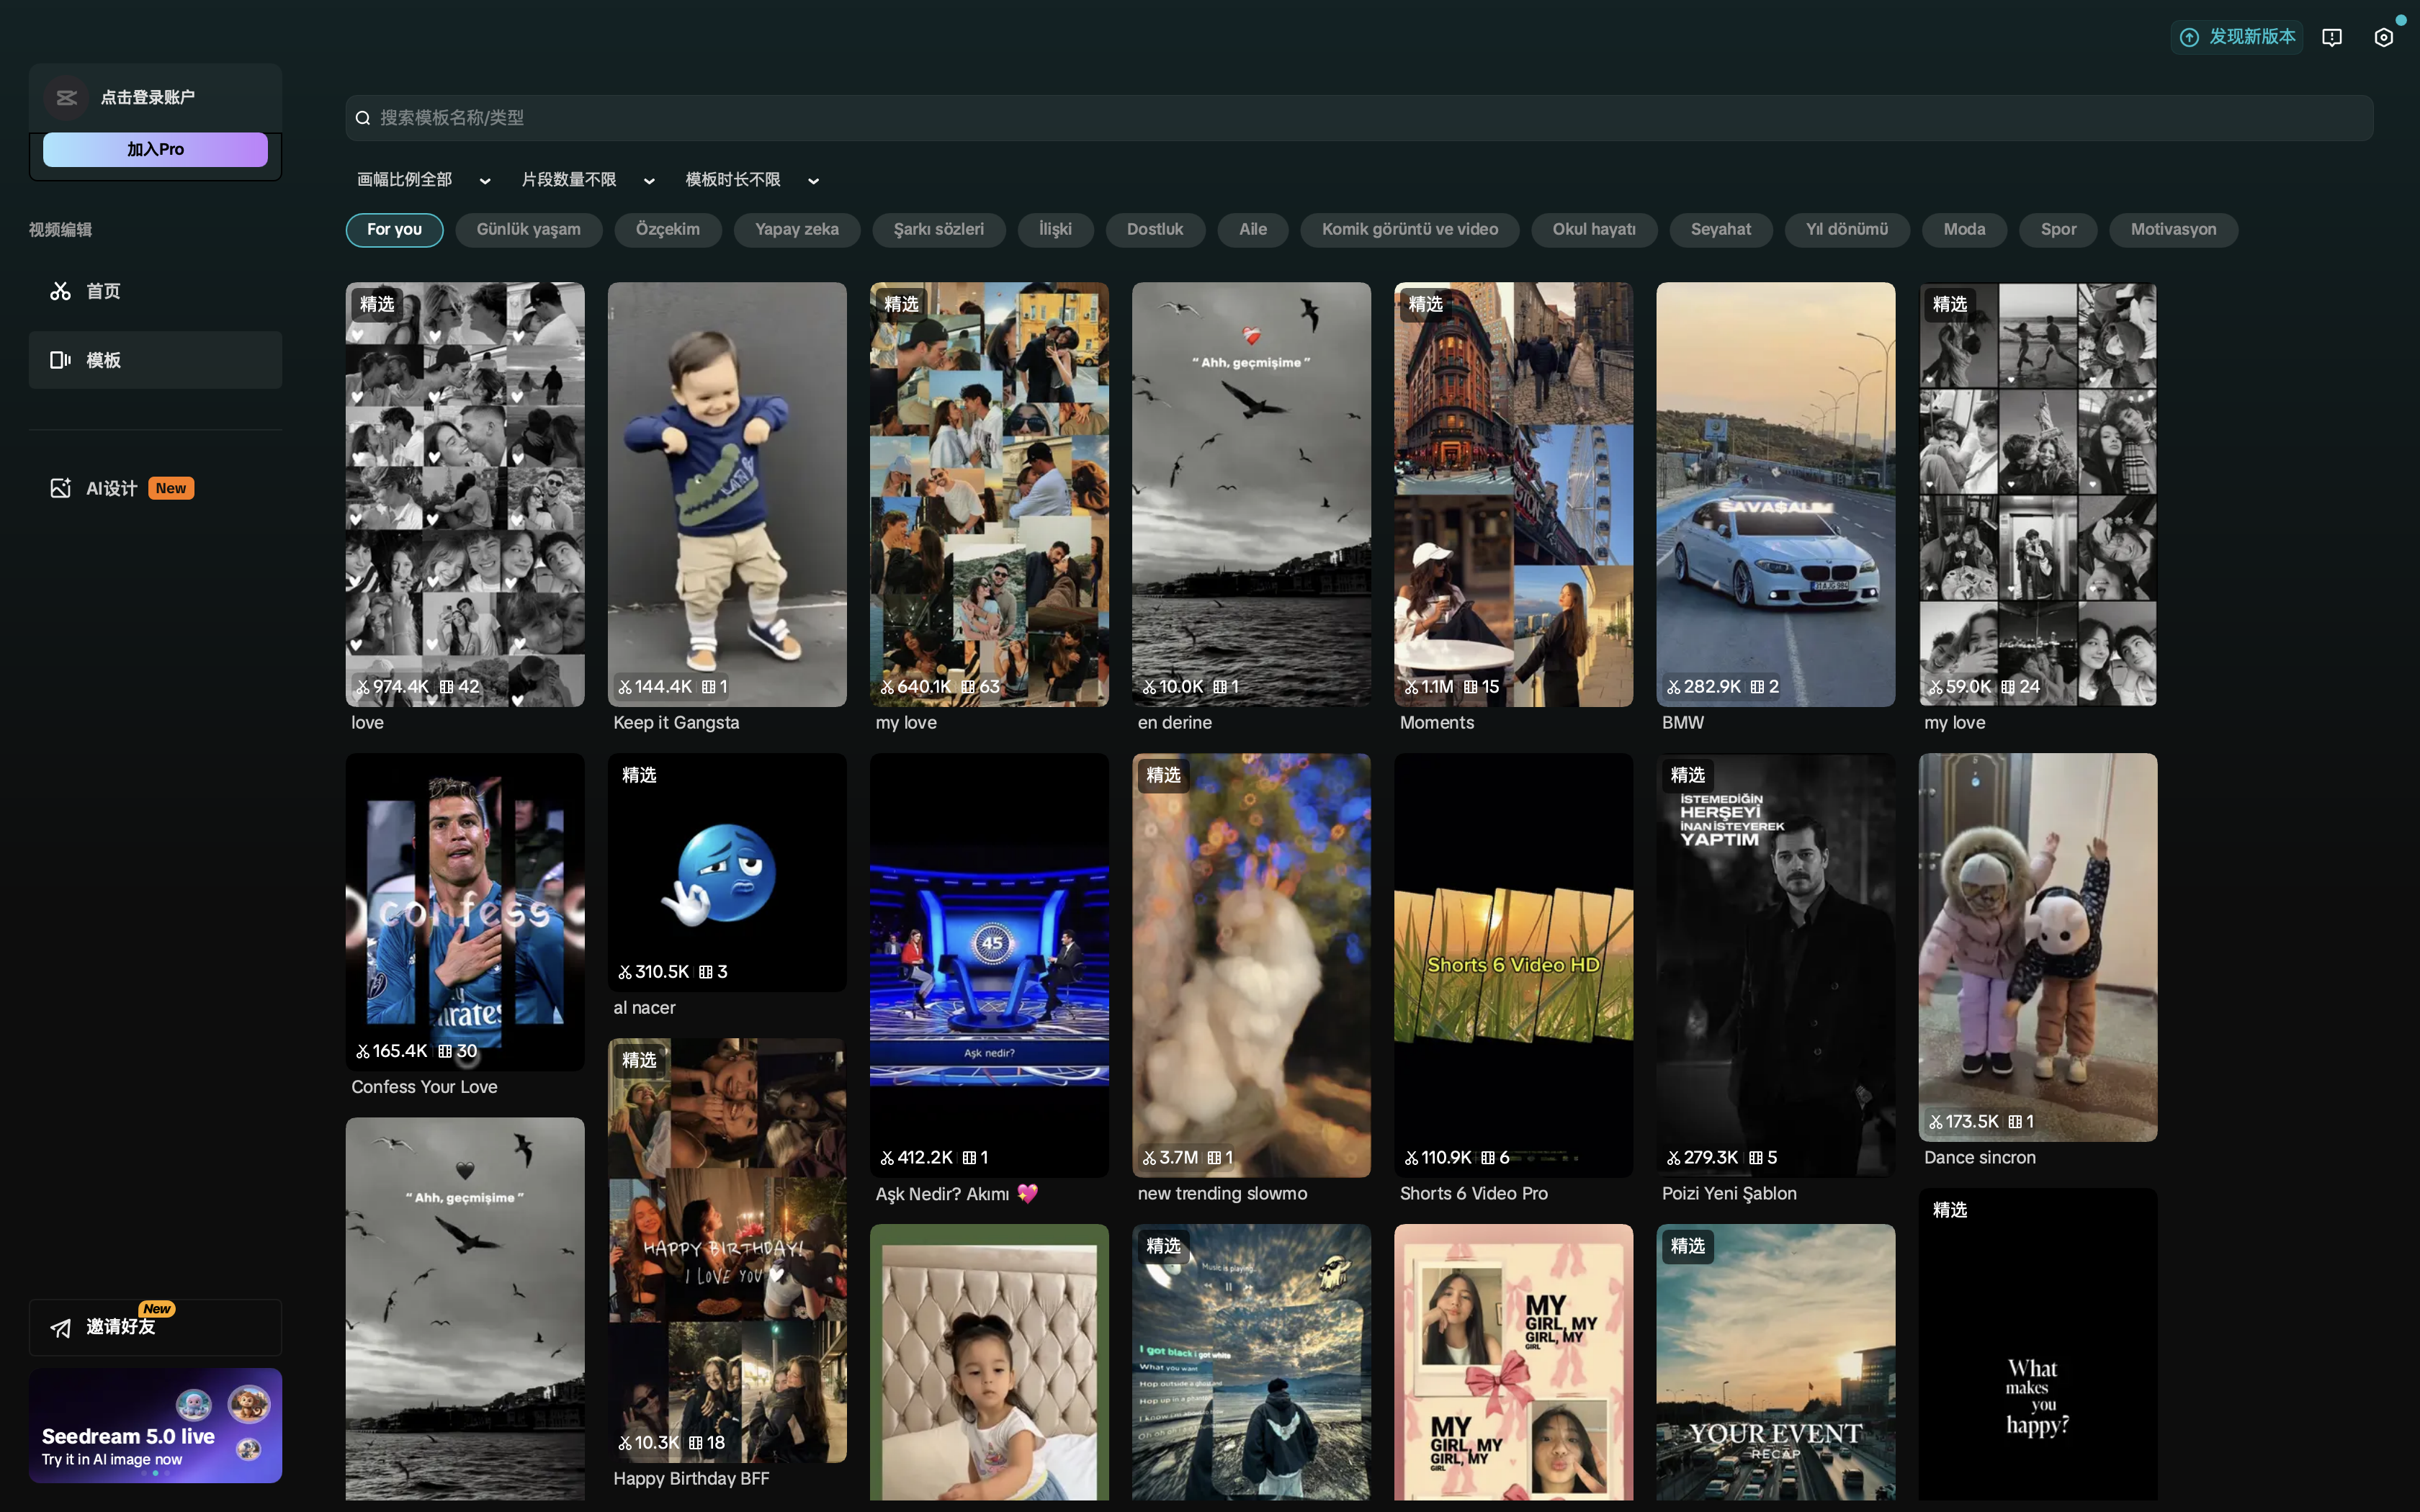Expand the 片段数量不限 clip count dropdown
The image size is (2420, 1512).
(587, 180)
